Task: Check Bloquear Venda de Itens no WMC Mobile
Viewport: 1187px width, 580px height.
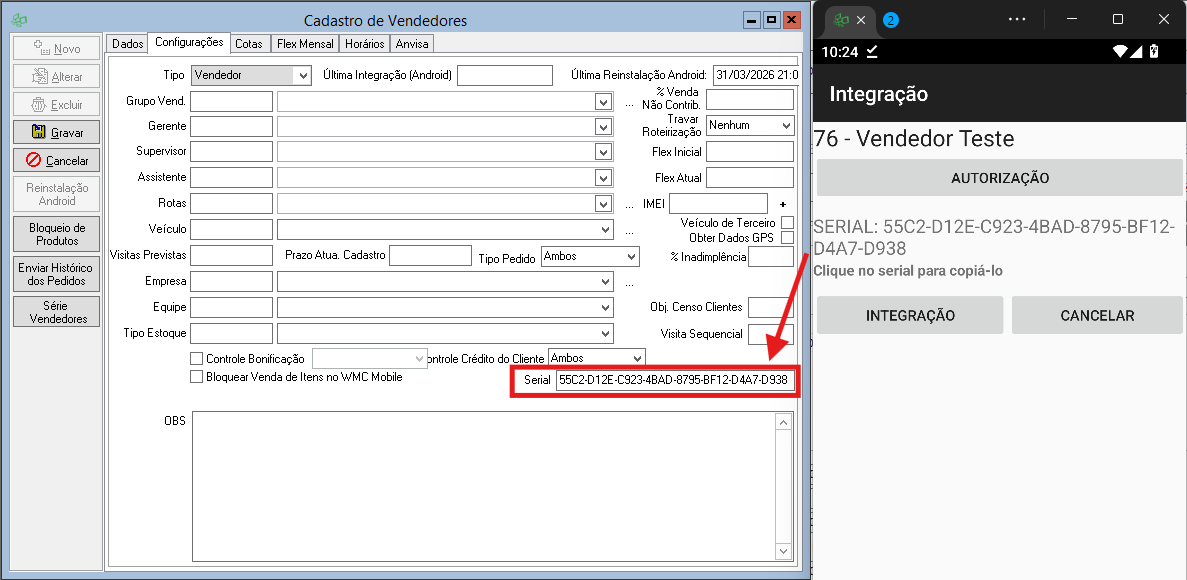Action: click(x=196, y=377)
